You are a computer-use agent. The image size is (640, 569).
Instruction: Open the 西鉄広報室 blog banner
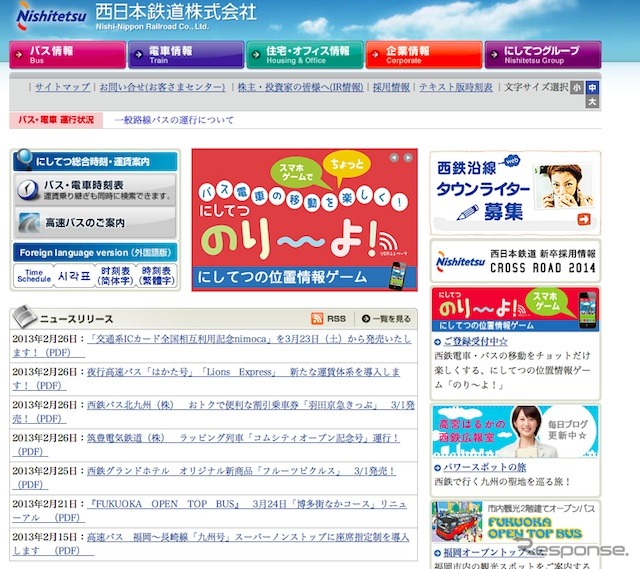pyautogui.click(x=515, y=431)
